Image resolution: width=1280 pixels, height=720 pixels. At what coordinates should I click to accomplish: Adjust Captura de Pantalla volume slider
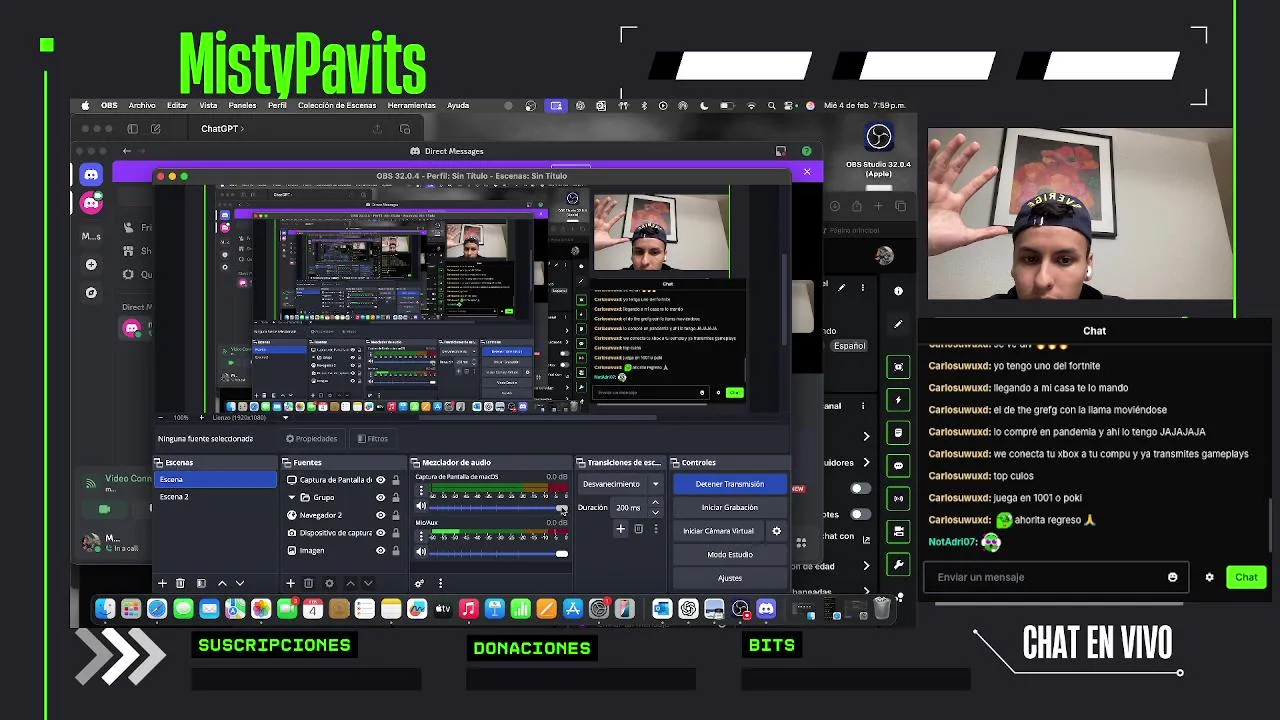(x=497, y=507)
